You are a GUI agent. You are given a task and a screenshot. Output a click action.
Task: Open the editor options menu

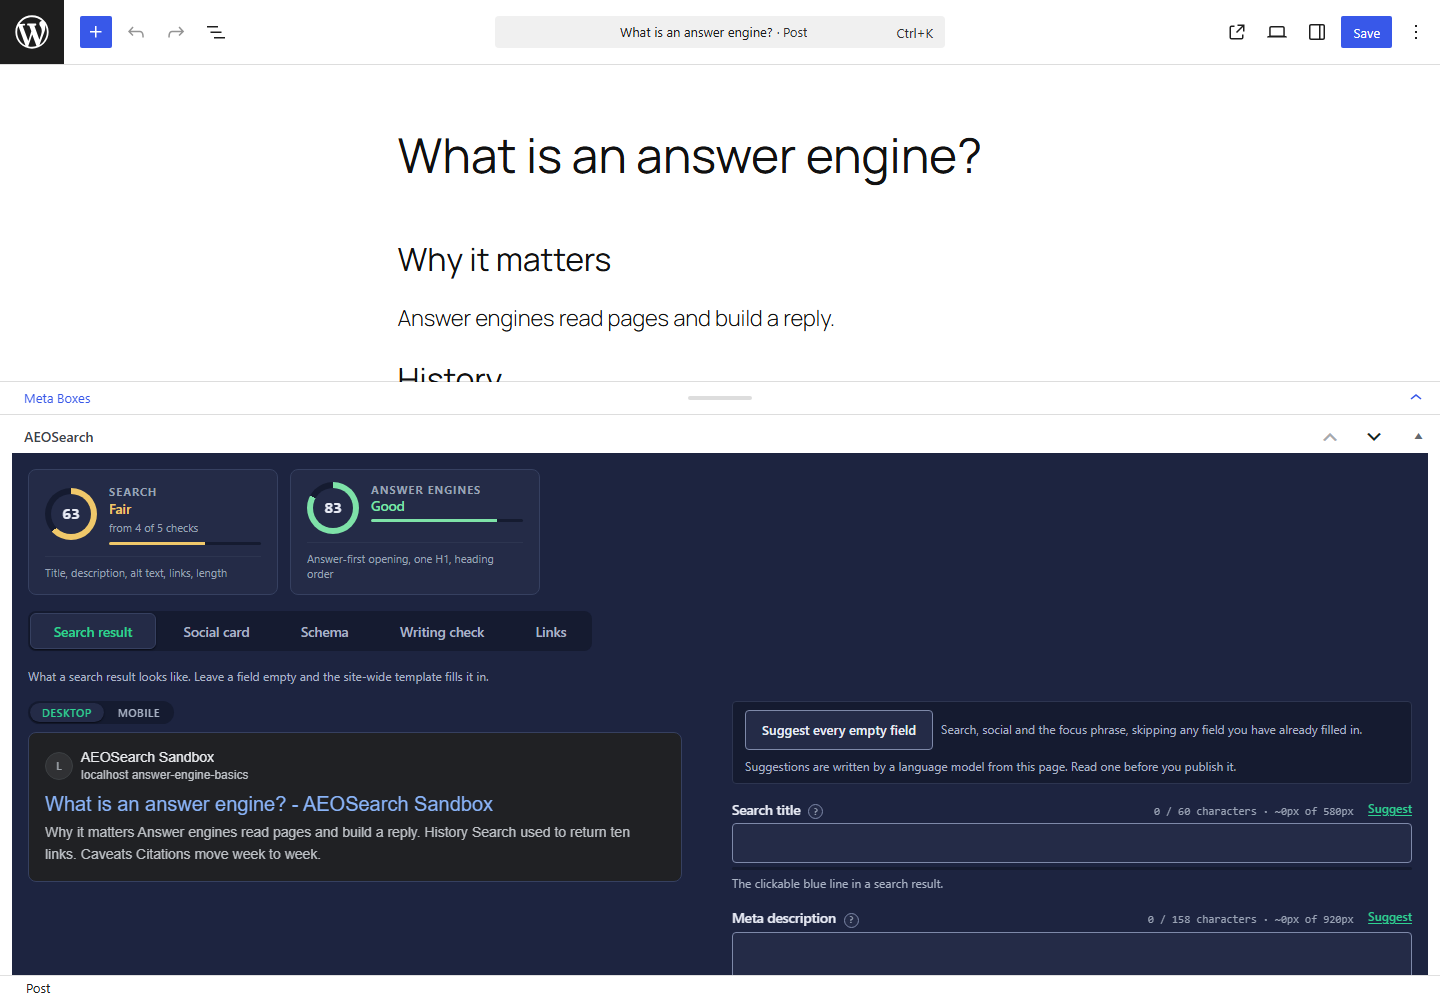coord(1416,32)
